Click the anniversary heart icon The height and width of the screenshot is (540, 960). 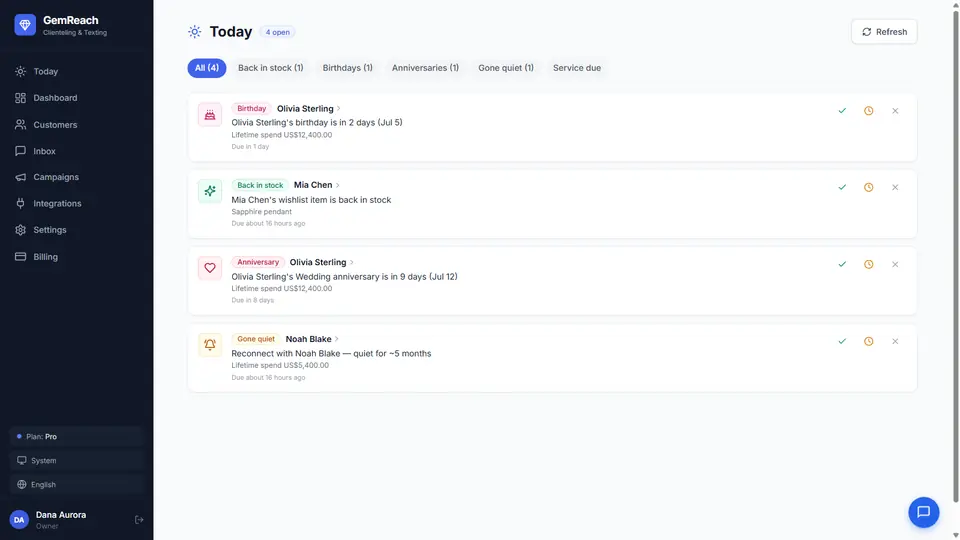[210, 268]
